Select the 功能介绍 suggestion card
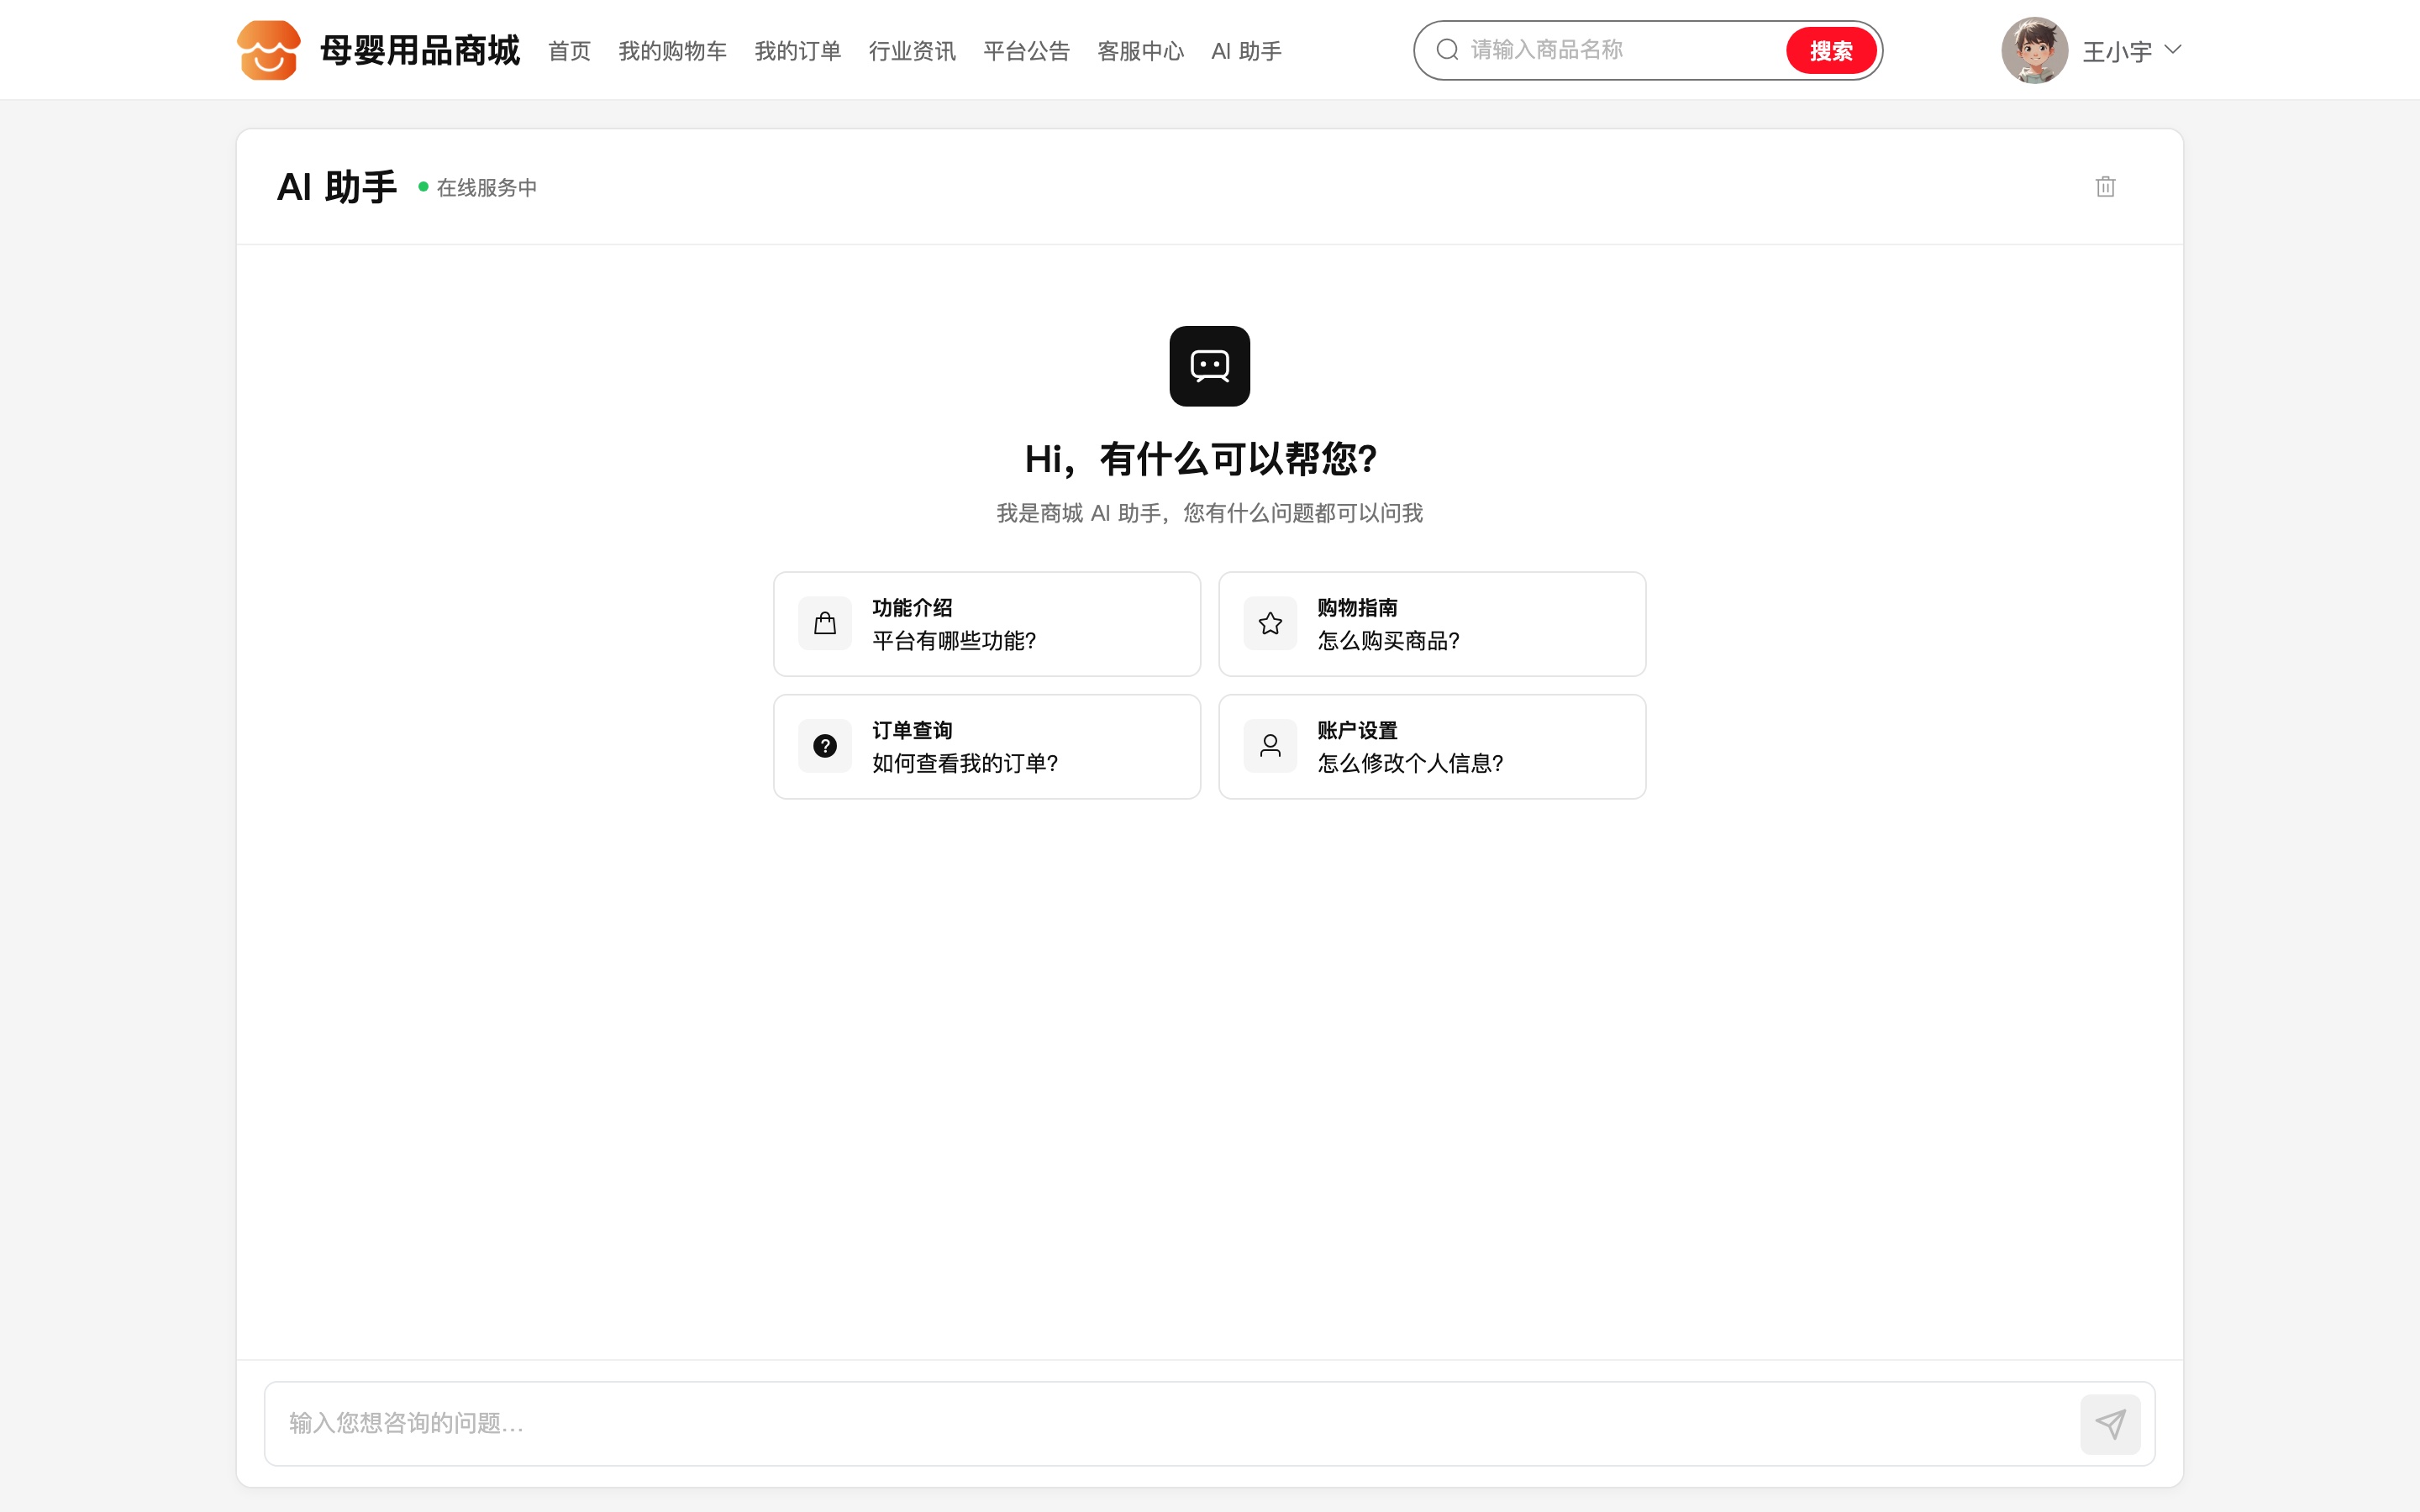2420x1512 pixels. (986, 624)
